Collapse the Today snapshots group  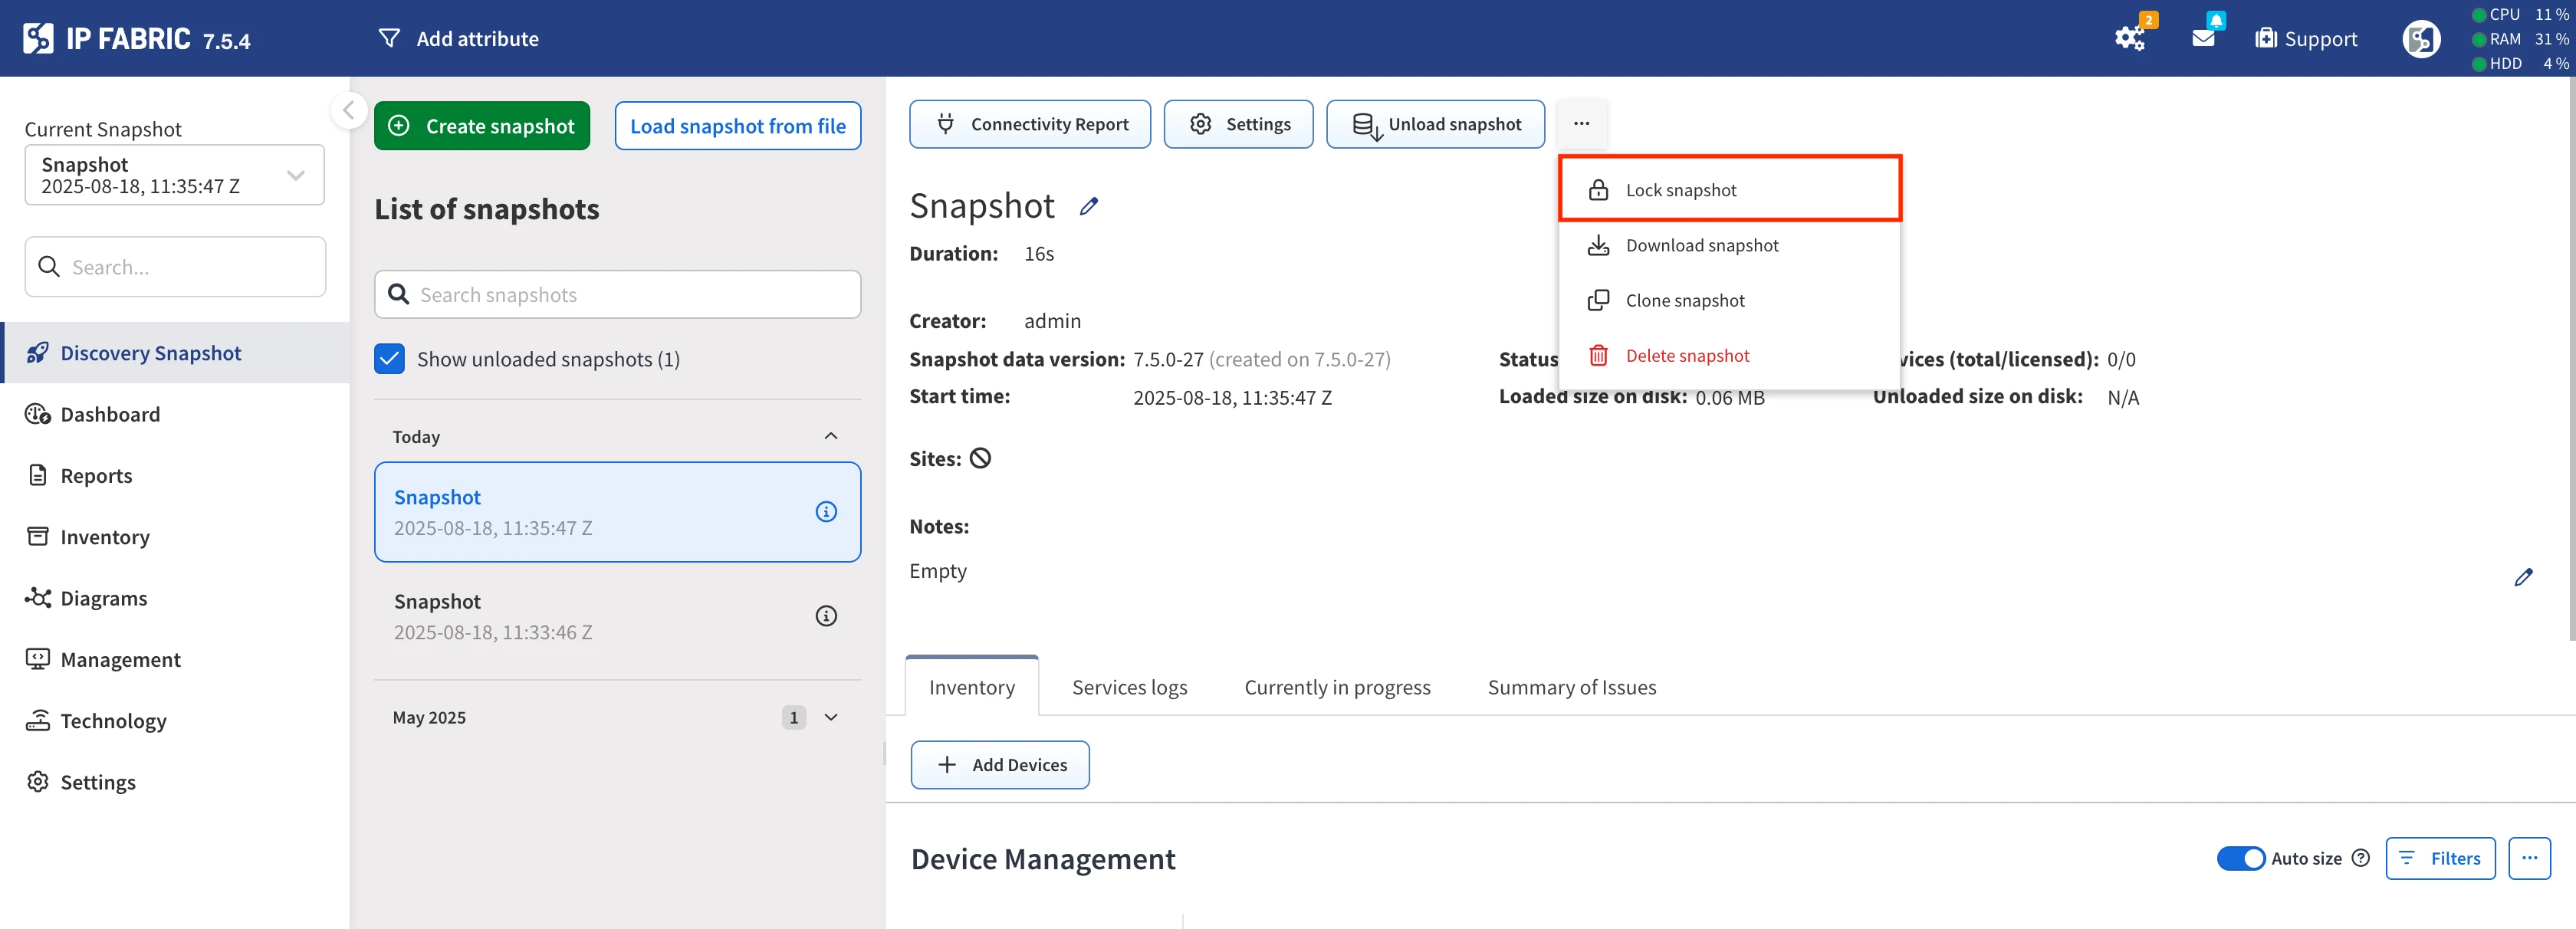[830, 436]
